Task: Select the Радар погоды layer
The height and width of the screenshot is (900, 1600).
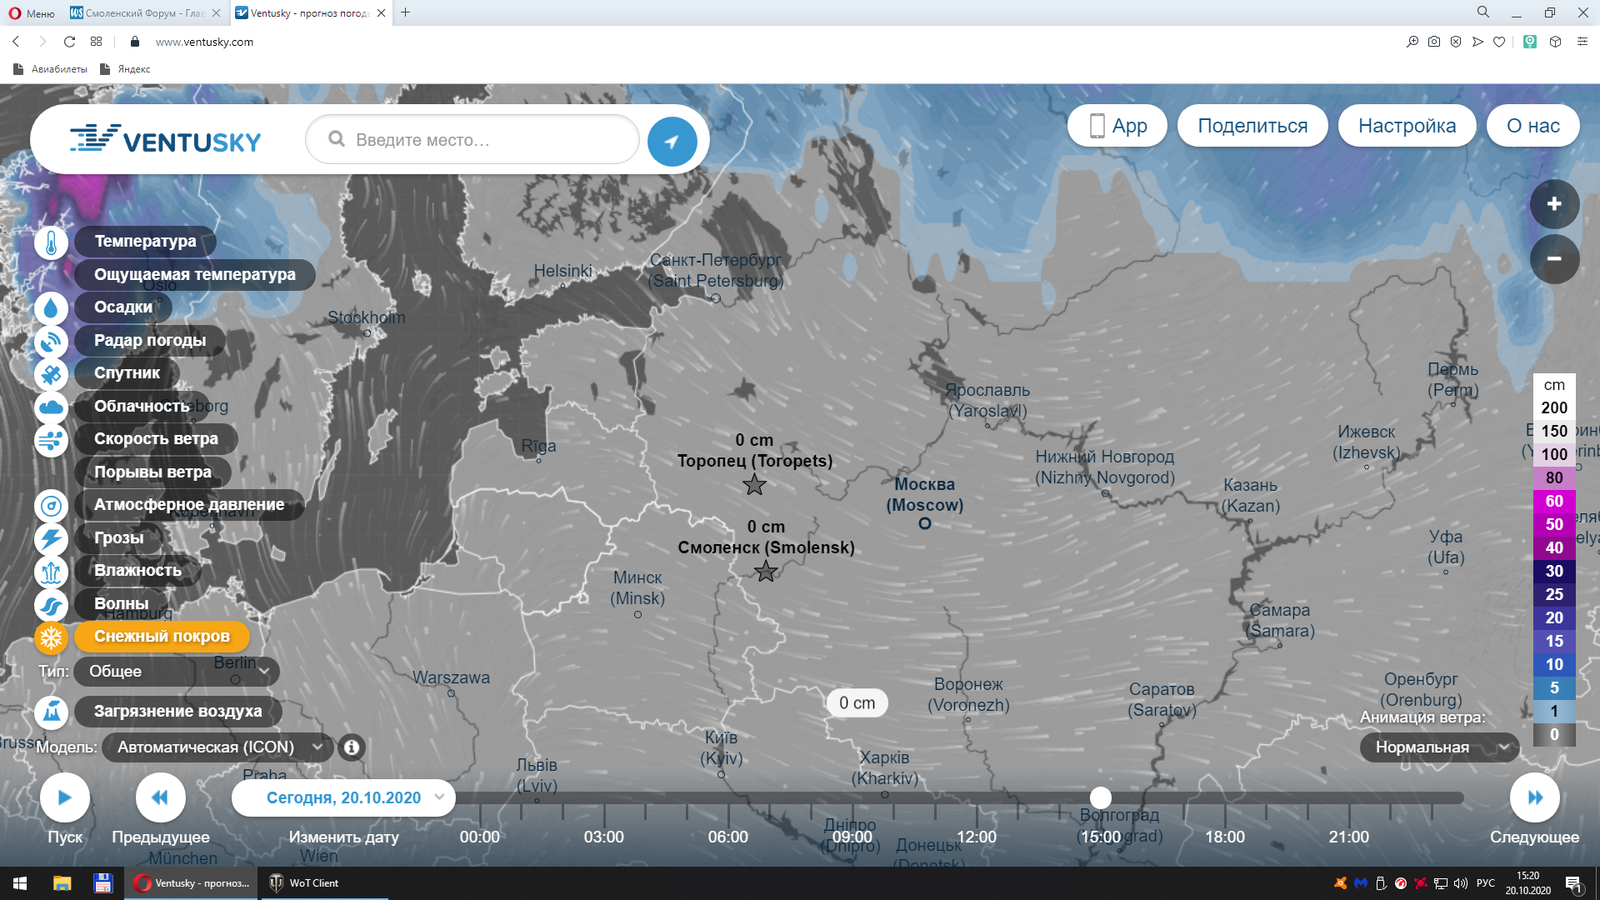Action: 150,340
